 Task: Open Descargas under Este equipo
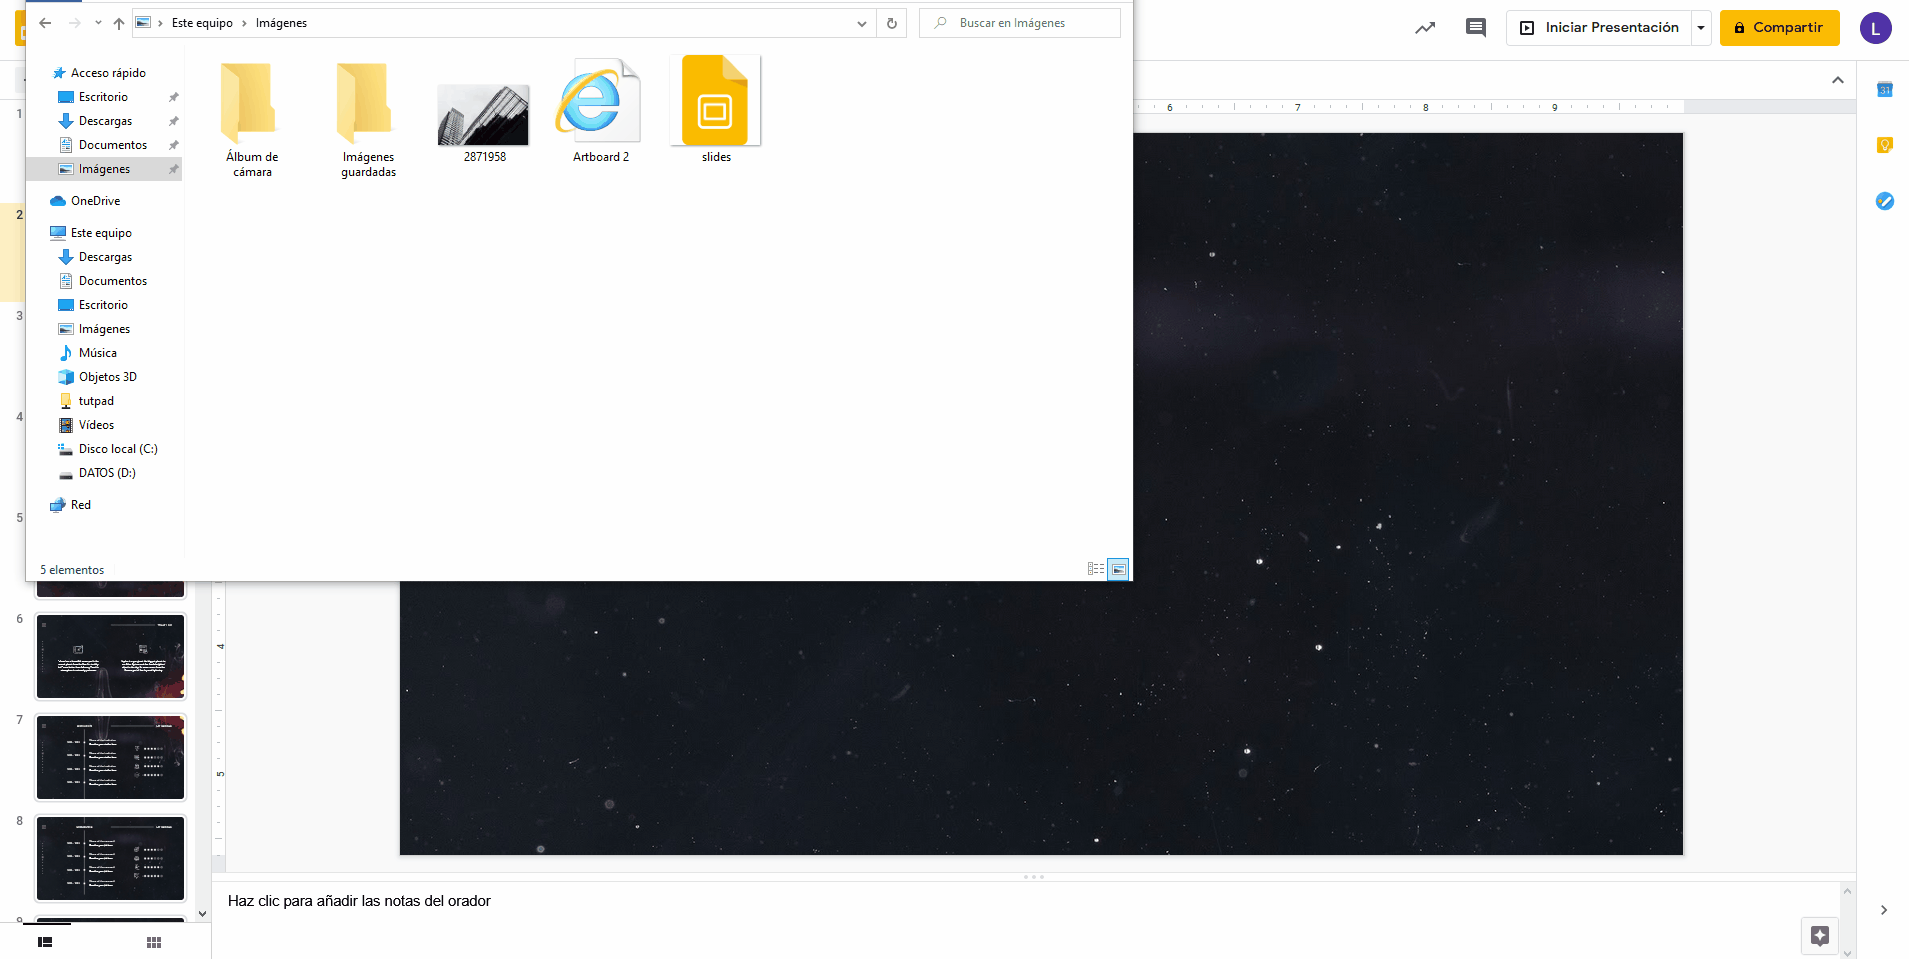click(105, 257)
